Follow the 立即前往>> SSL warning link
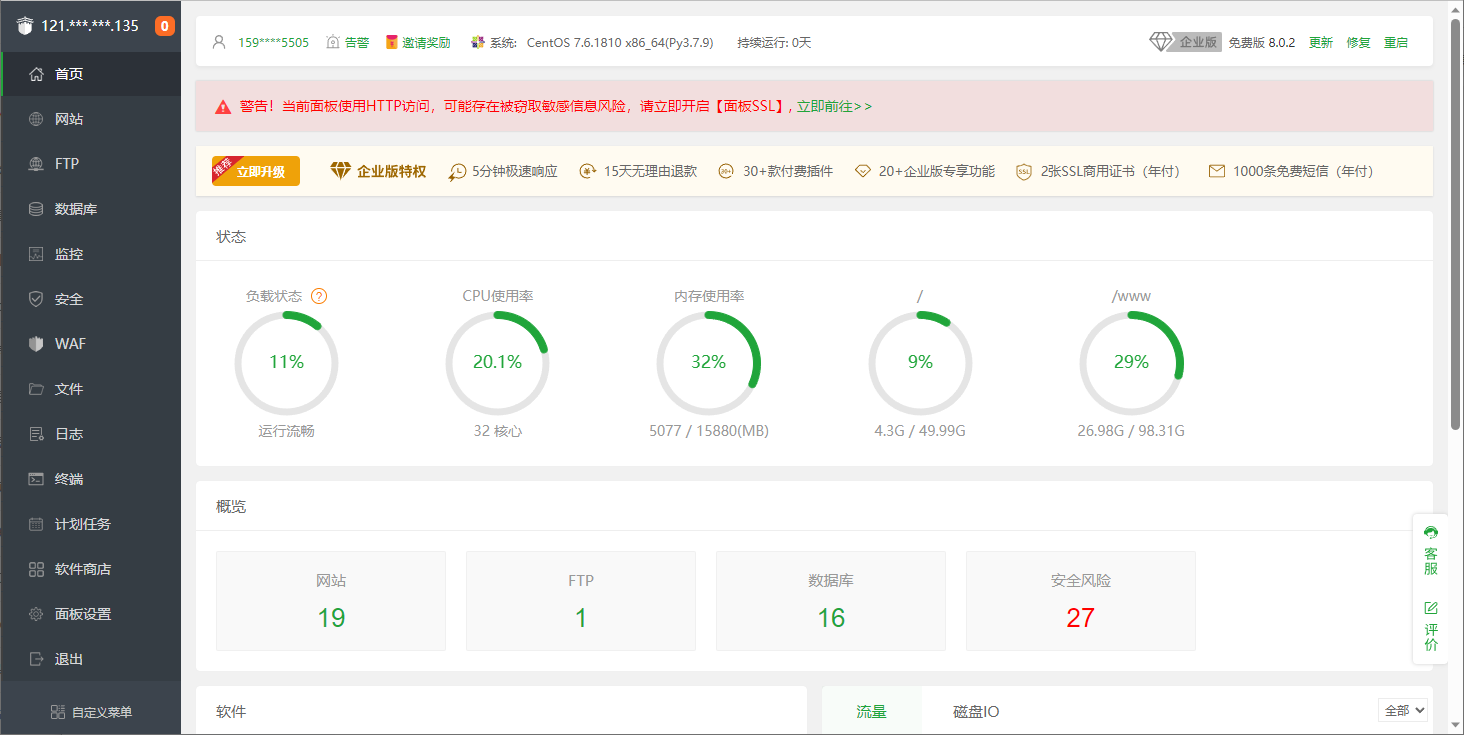The height and width of the screenshot is (735, 1464). tap(834, 106)
